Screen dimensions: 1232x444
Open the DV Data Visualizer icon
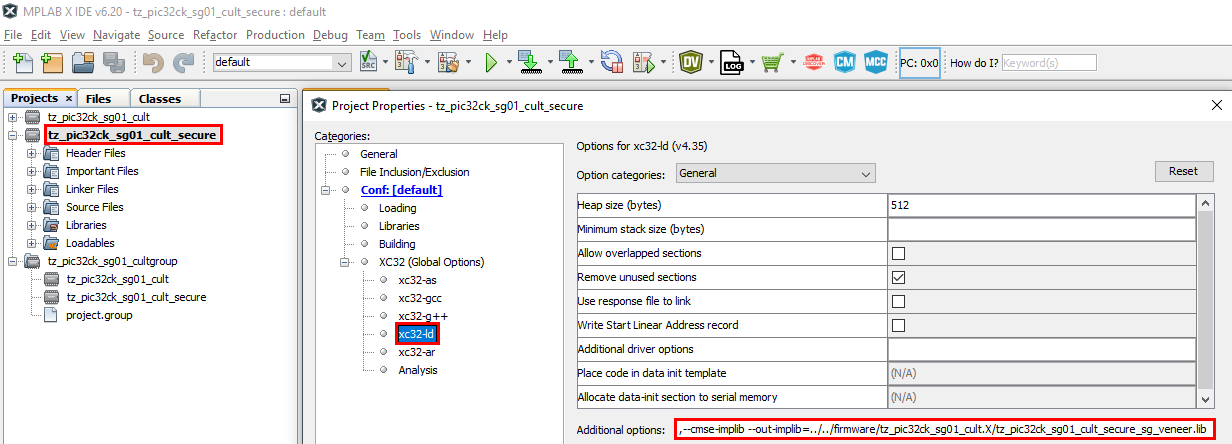tap(691, 62)
